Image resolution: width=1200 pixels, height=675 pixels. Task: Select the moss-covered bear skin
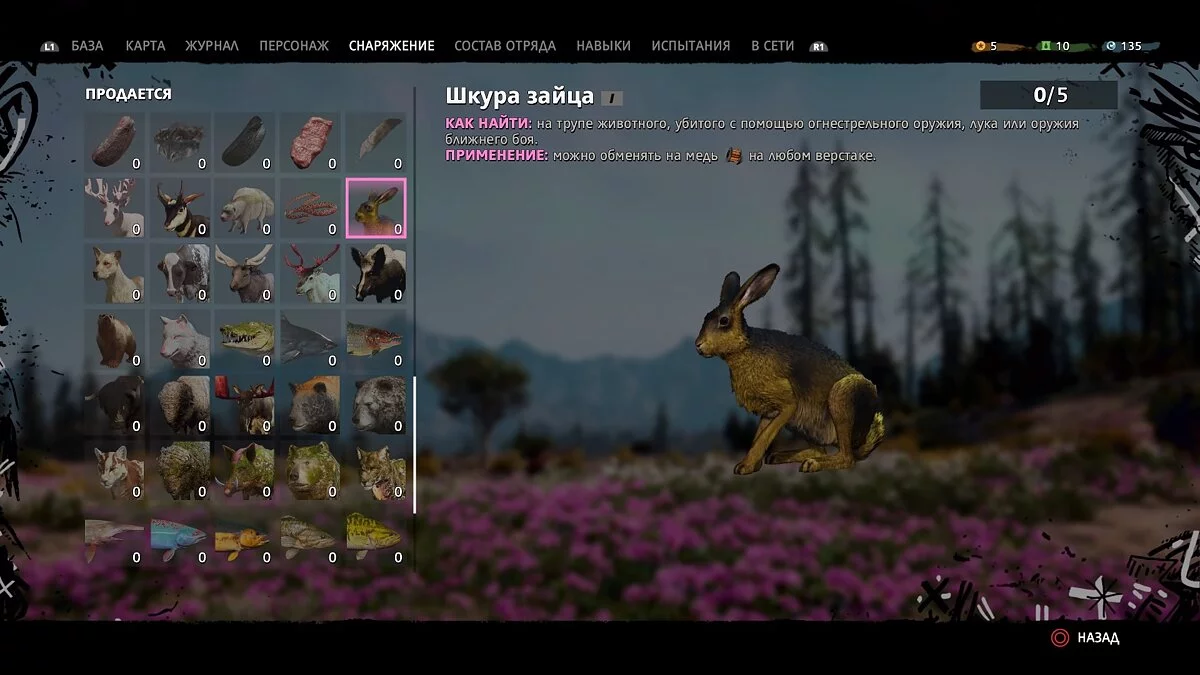311,471
